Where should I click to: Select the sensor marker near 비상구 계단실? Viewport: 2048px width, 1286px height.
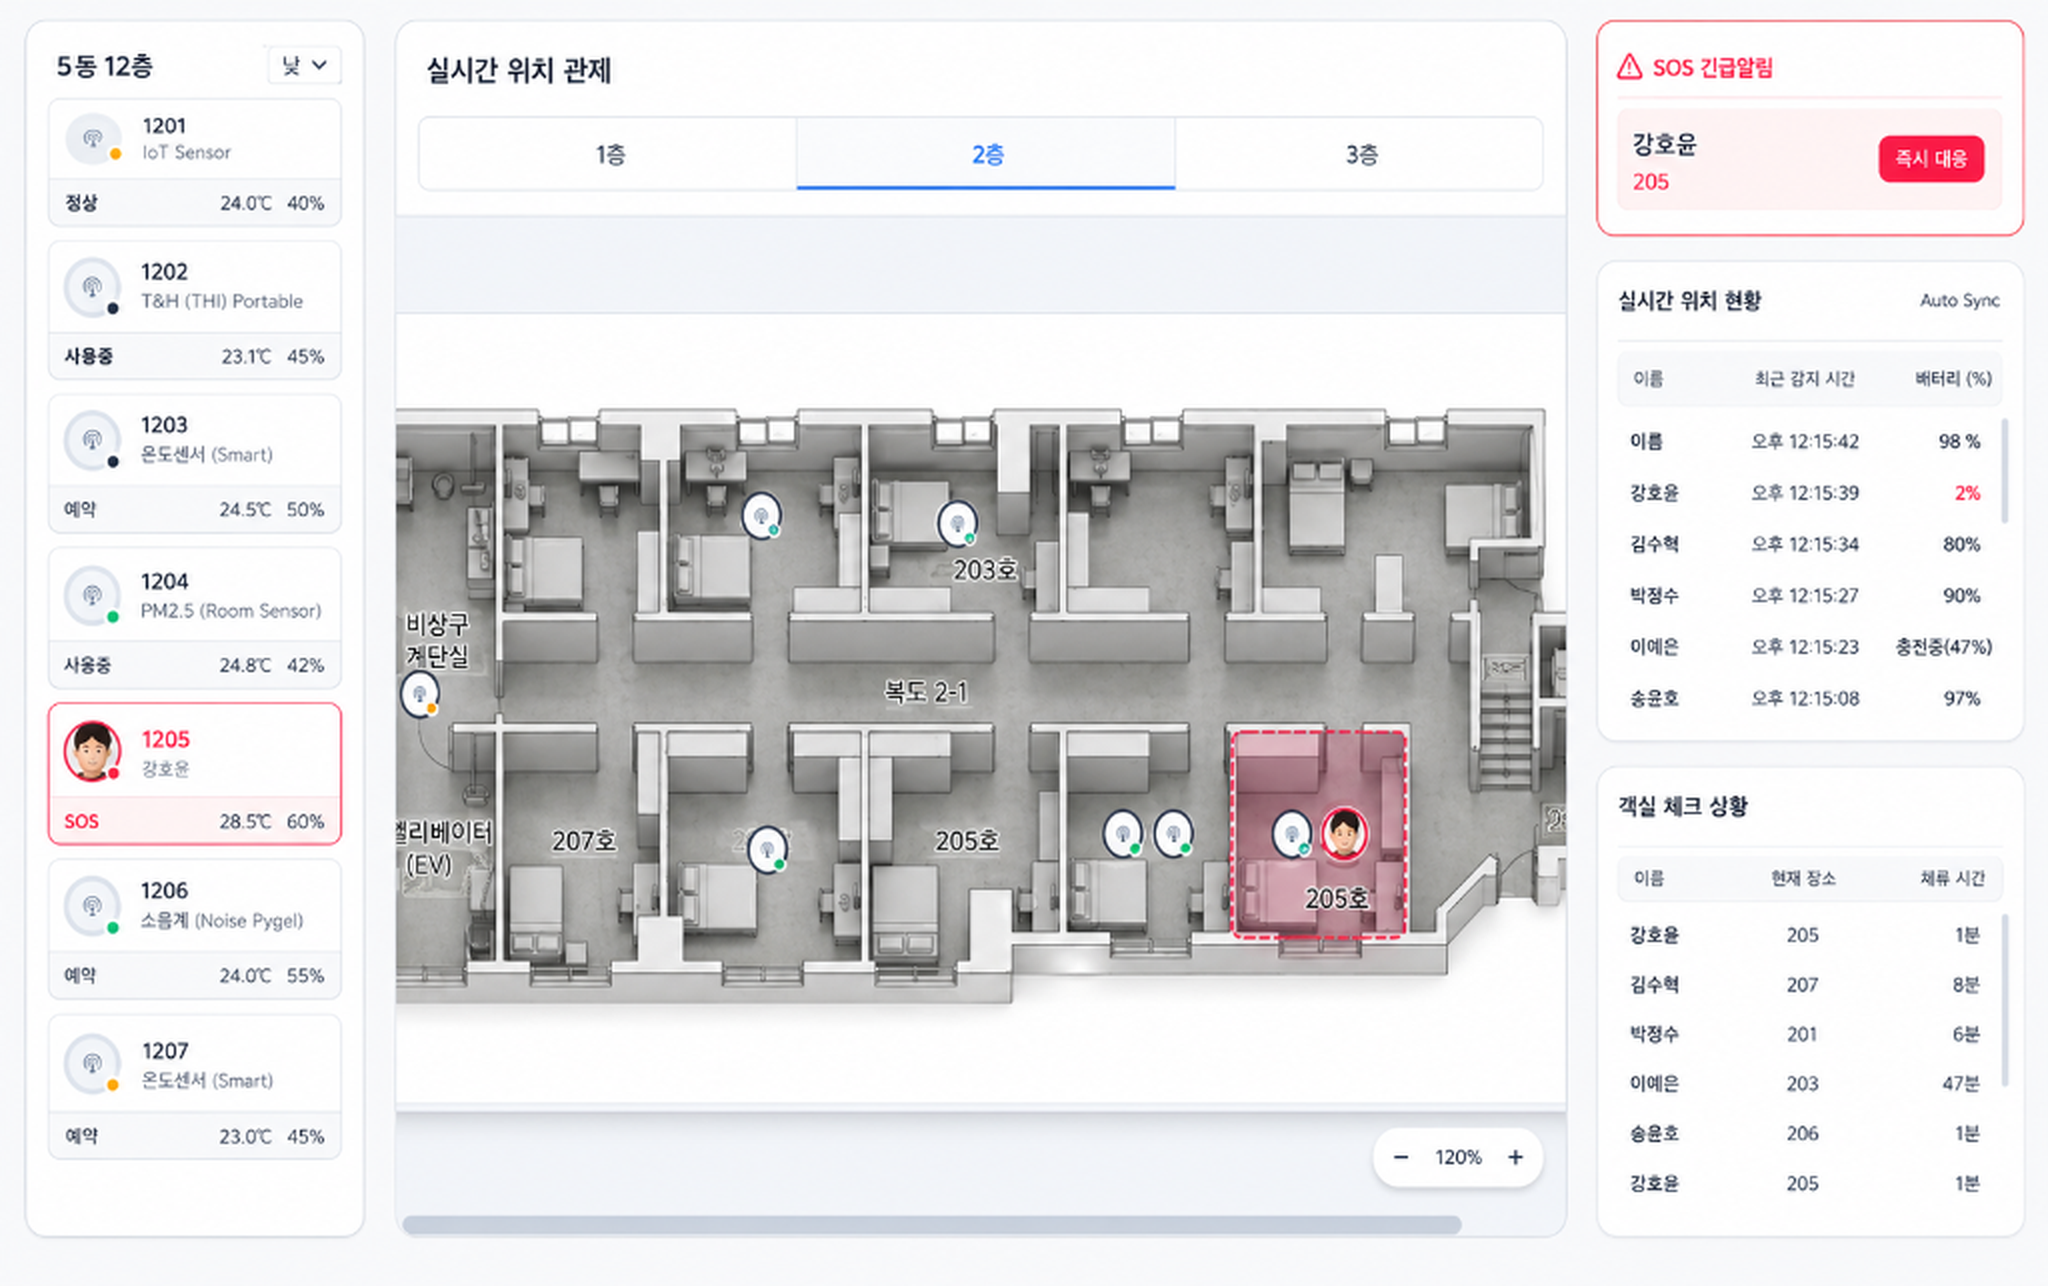tap(420, 693)
